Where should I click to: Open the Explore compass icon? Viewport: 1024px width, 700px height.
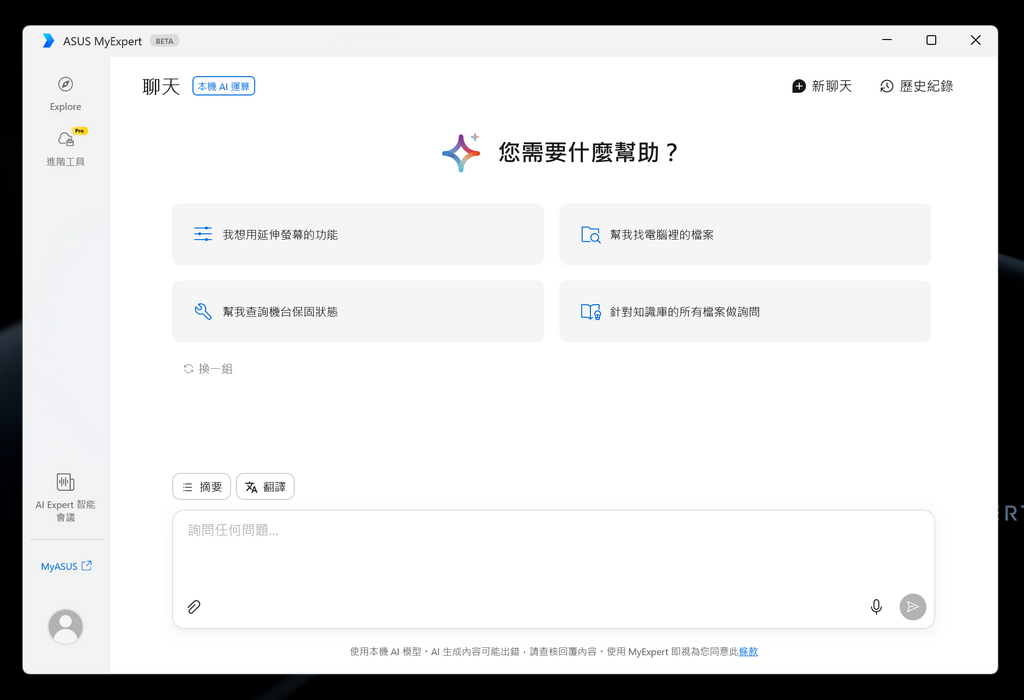65,84
